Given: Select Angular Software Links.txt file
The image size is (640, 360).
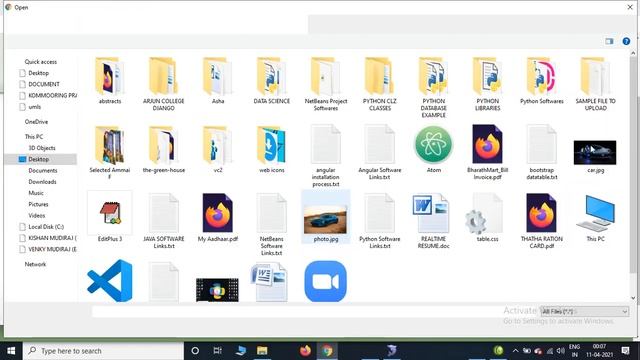Looking at the screenshot, I should pos(380,153).
